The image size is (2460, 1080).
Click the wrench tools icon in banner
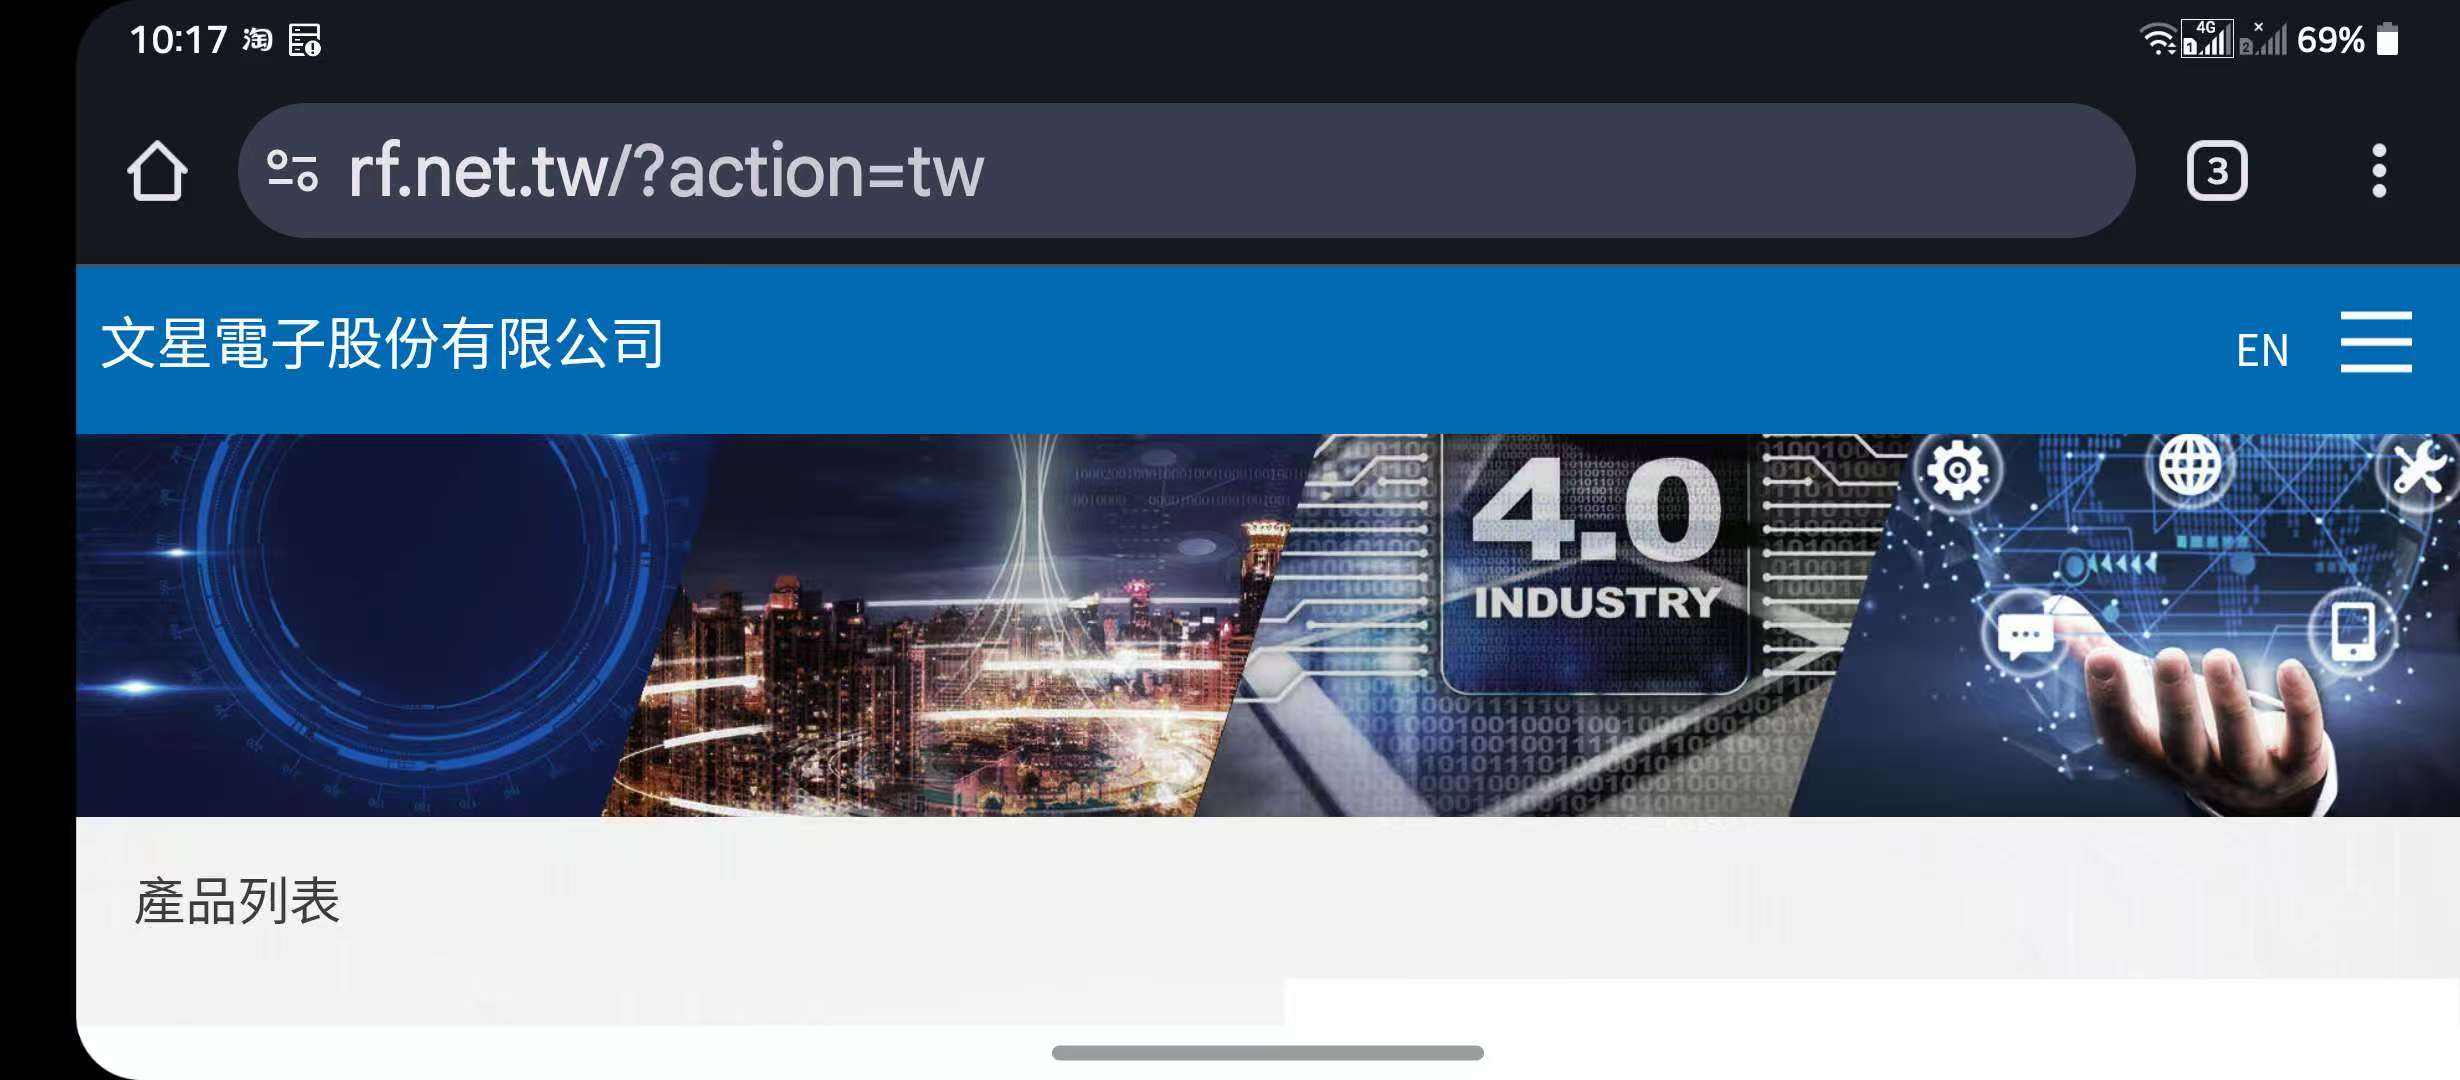[2419, 468]
